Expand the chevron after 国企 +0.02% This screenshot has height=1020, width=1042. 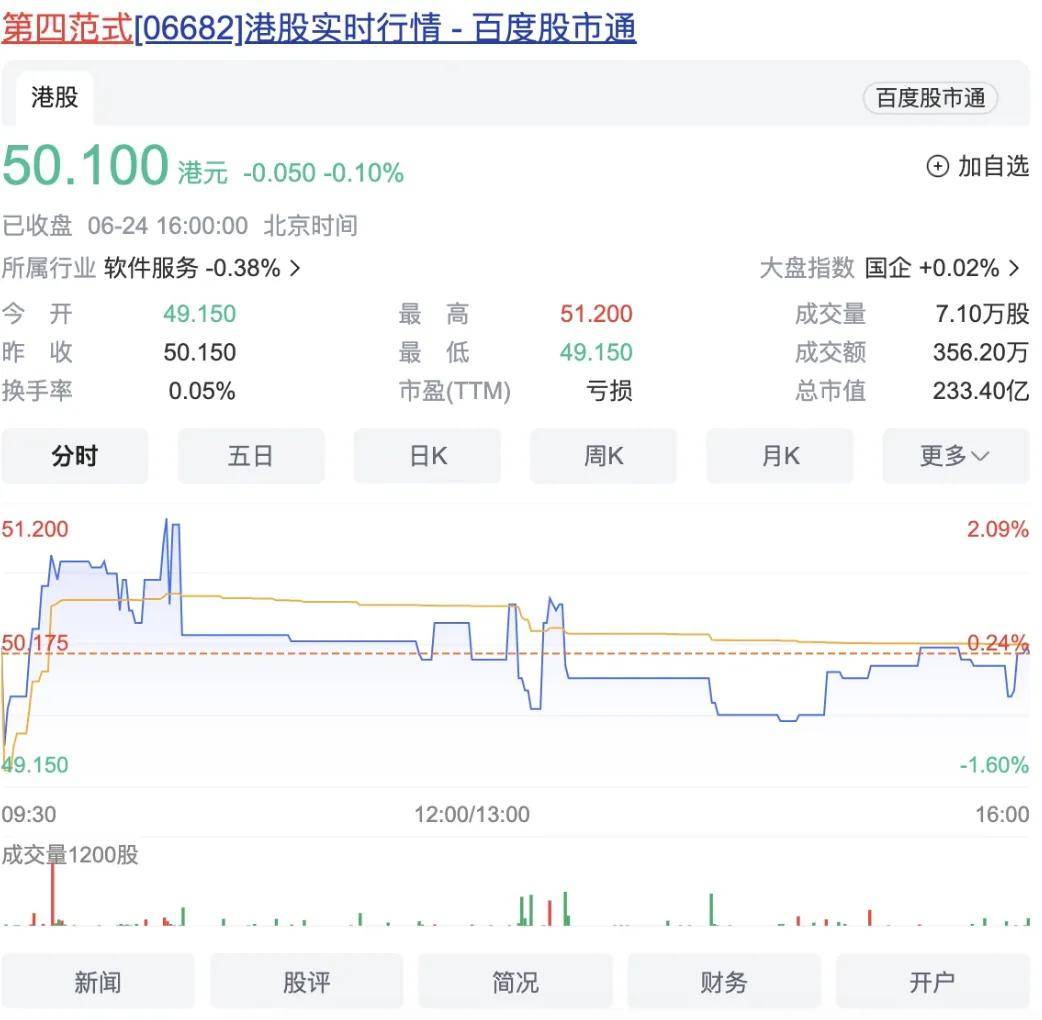pos(1014,268)
